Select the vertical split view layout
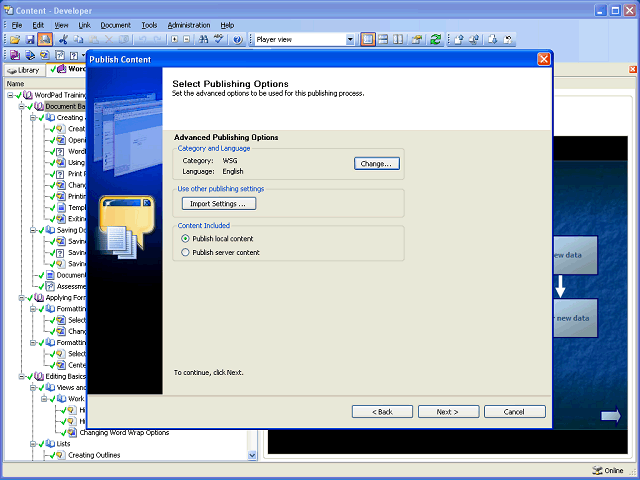Viewport: 640px width, 480px height. tap(398, 40)
